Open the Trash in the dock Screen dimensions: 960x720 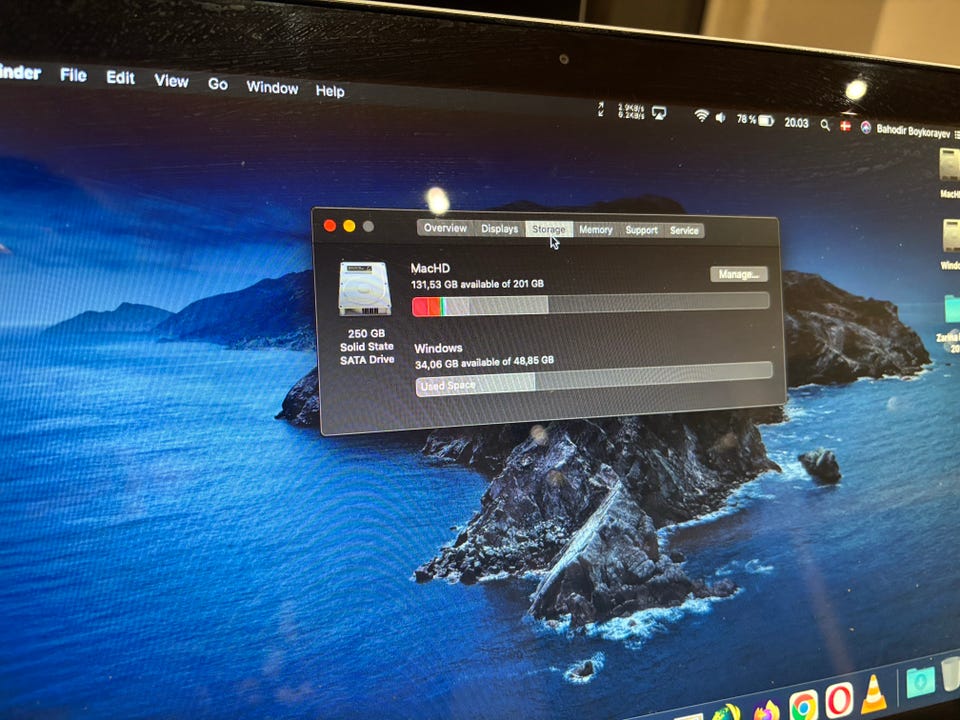(x=951, y=673)
